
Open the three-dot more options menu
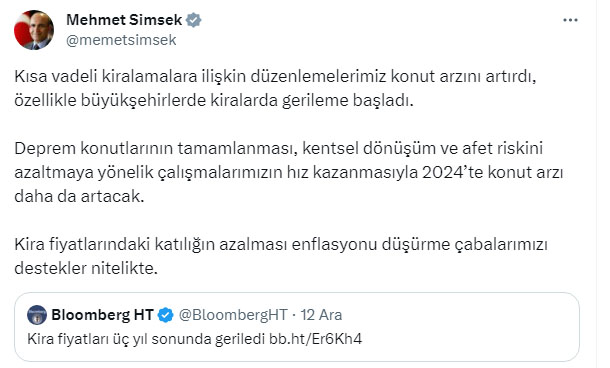point(570,20)
